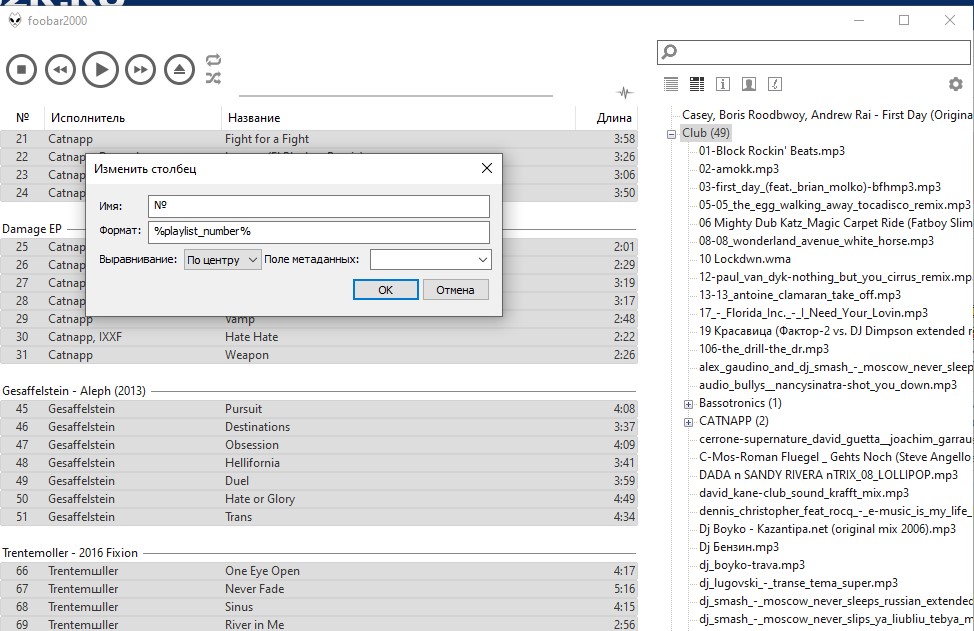
Task: Open settings via the gear icon
Action: (955, 85)
